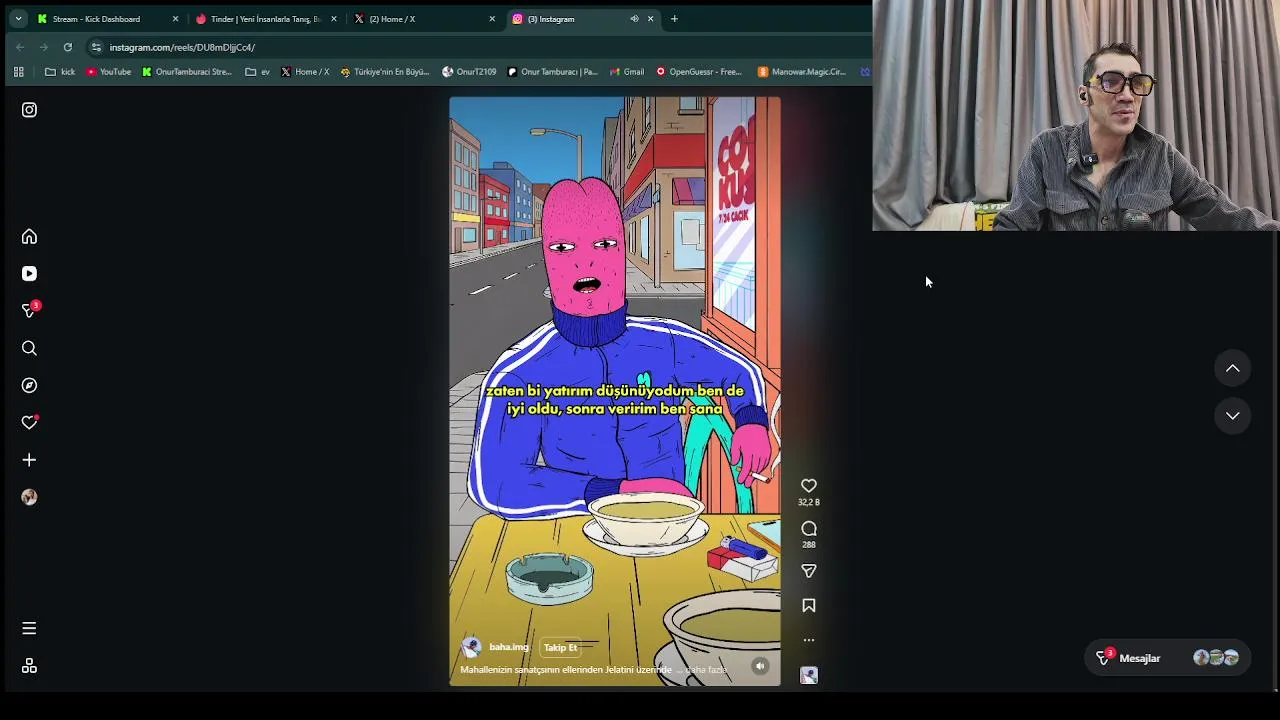
Task: Click the Create plus icon in sidebar
Action: (x=29, y=460)
